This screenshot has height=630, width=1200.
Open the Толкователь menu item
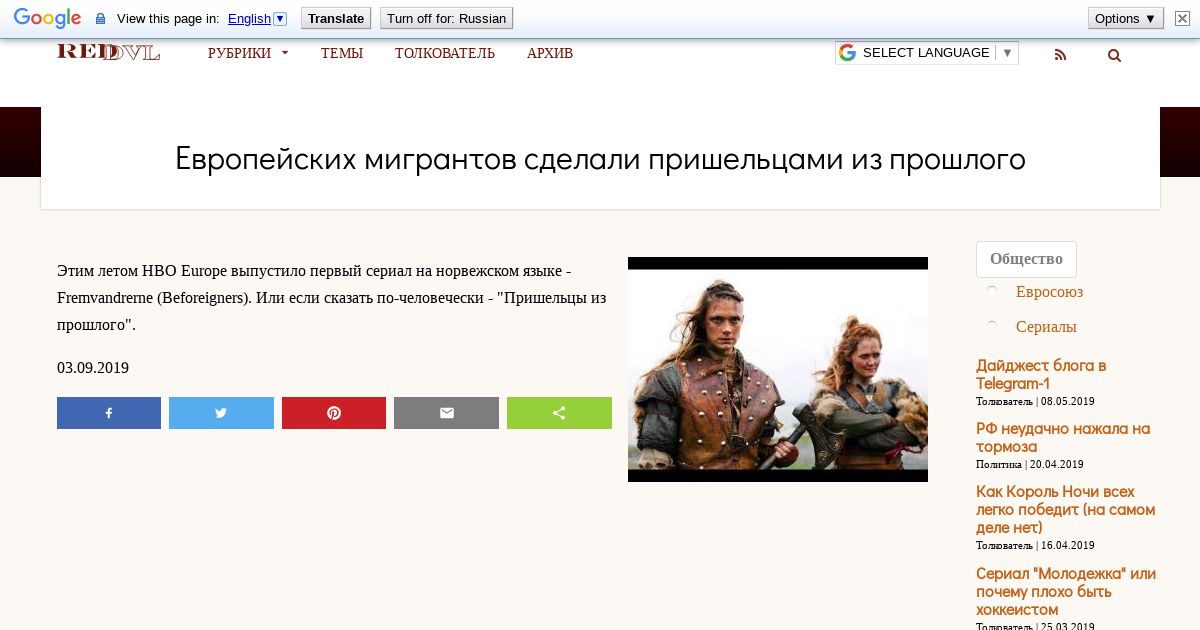click(445, 53)
